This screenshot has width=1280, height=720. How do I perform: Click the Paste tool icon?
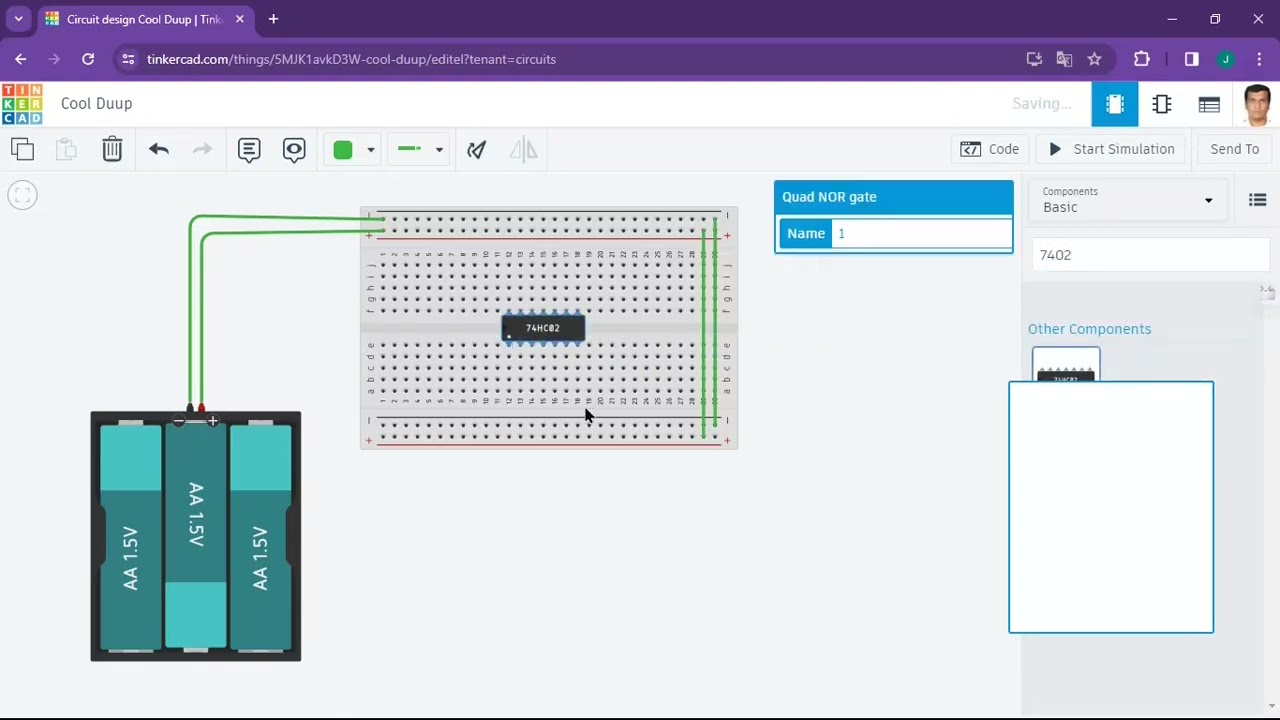[66, 149]
